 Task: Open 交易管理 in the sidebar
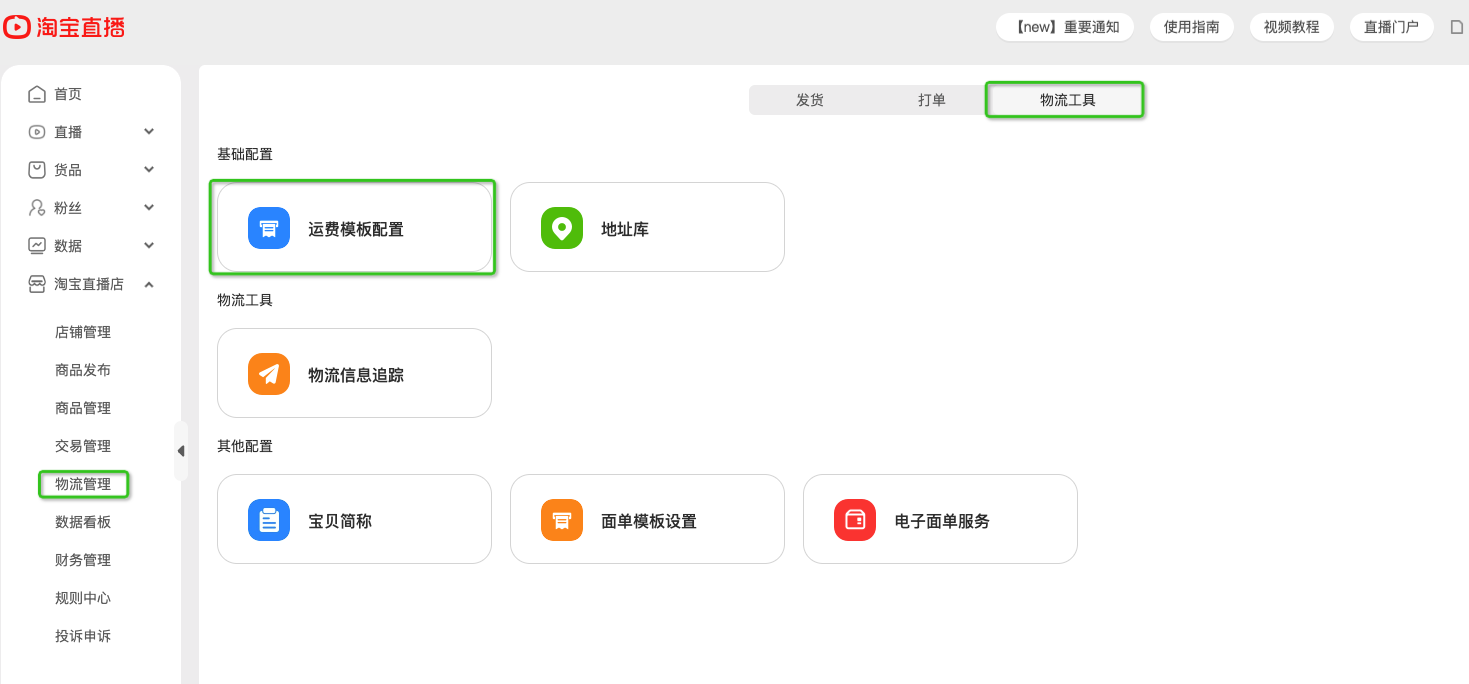coord(83,446)
